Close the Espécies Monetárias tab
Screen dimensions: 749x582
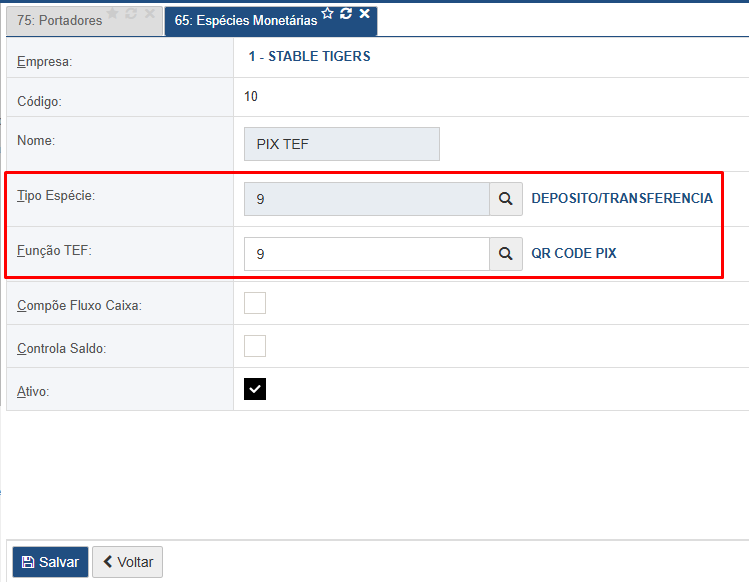pos(364,13)
